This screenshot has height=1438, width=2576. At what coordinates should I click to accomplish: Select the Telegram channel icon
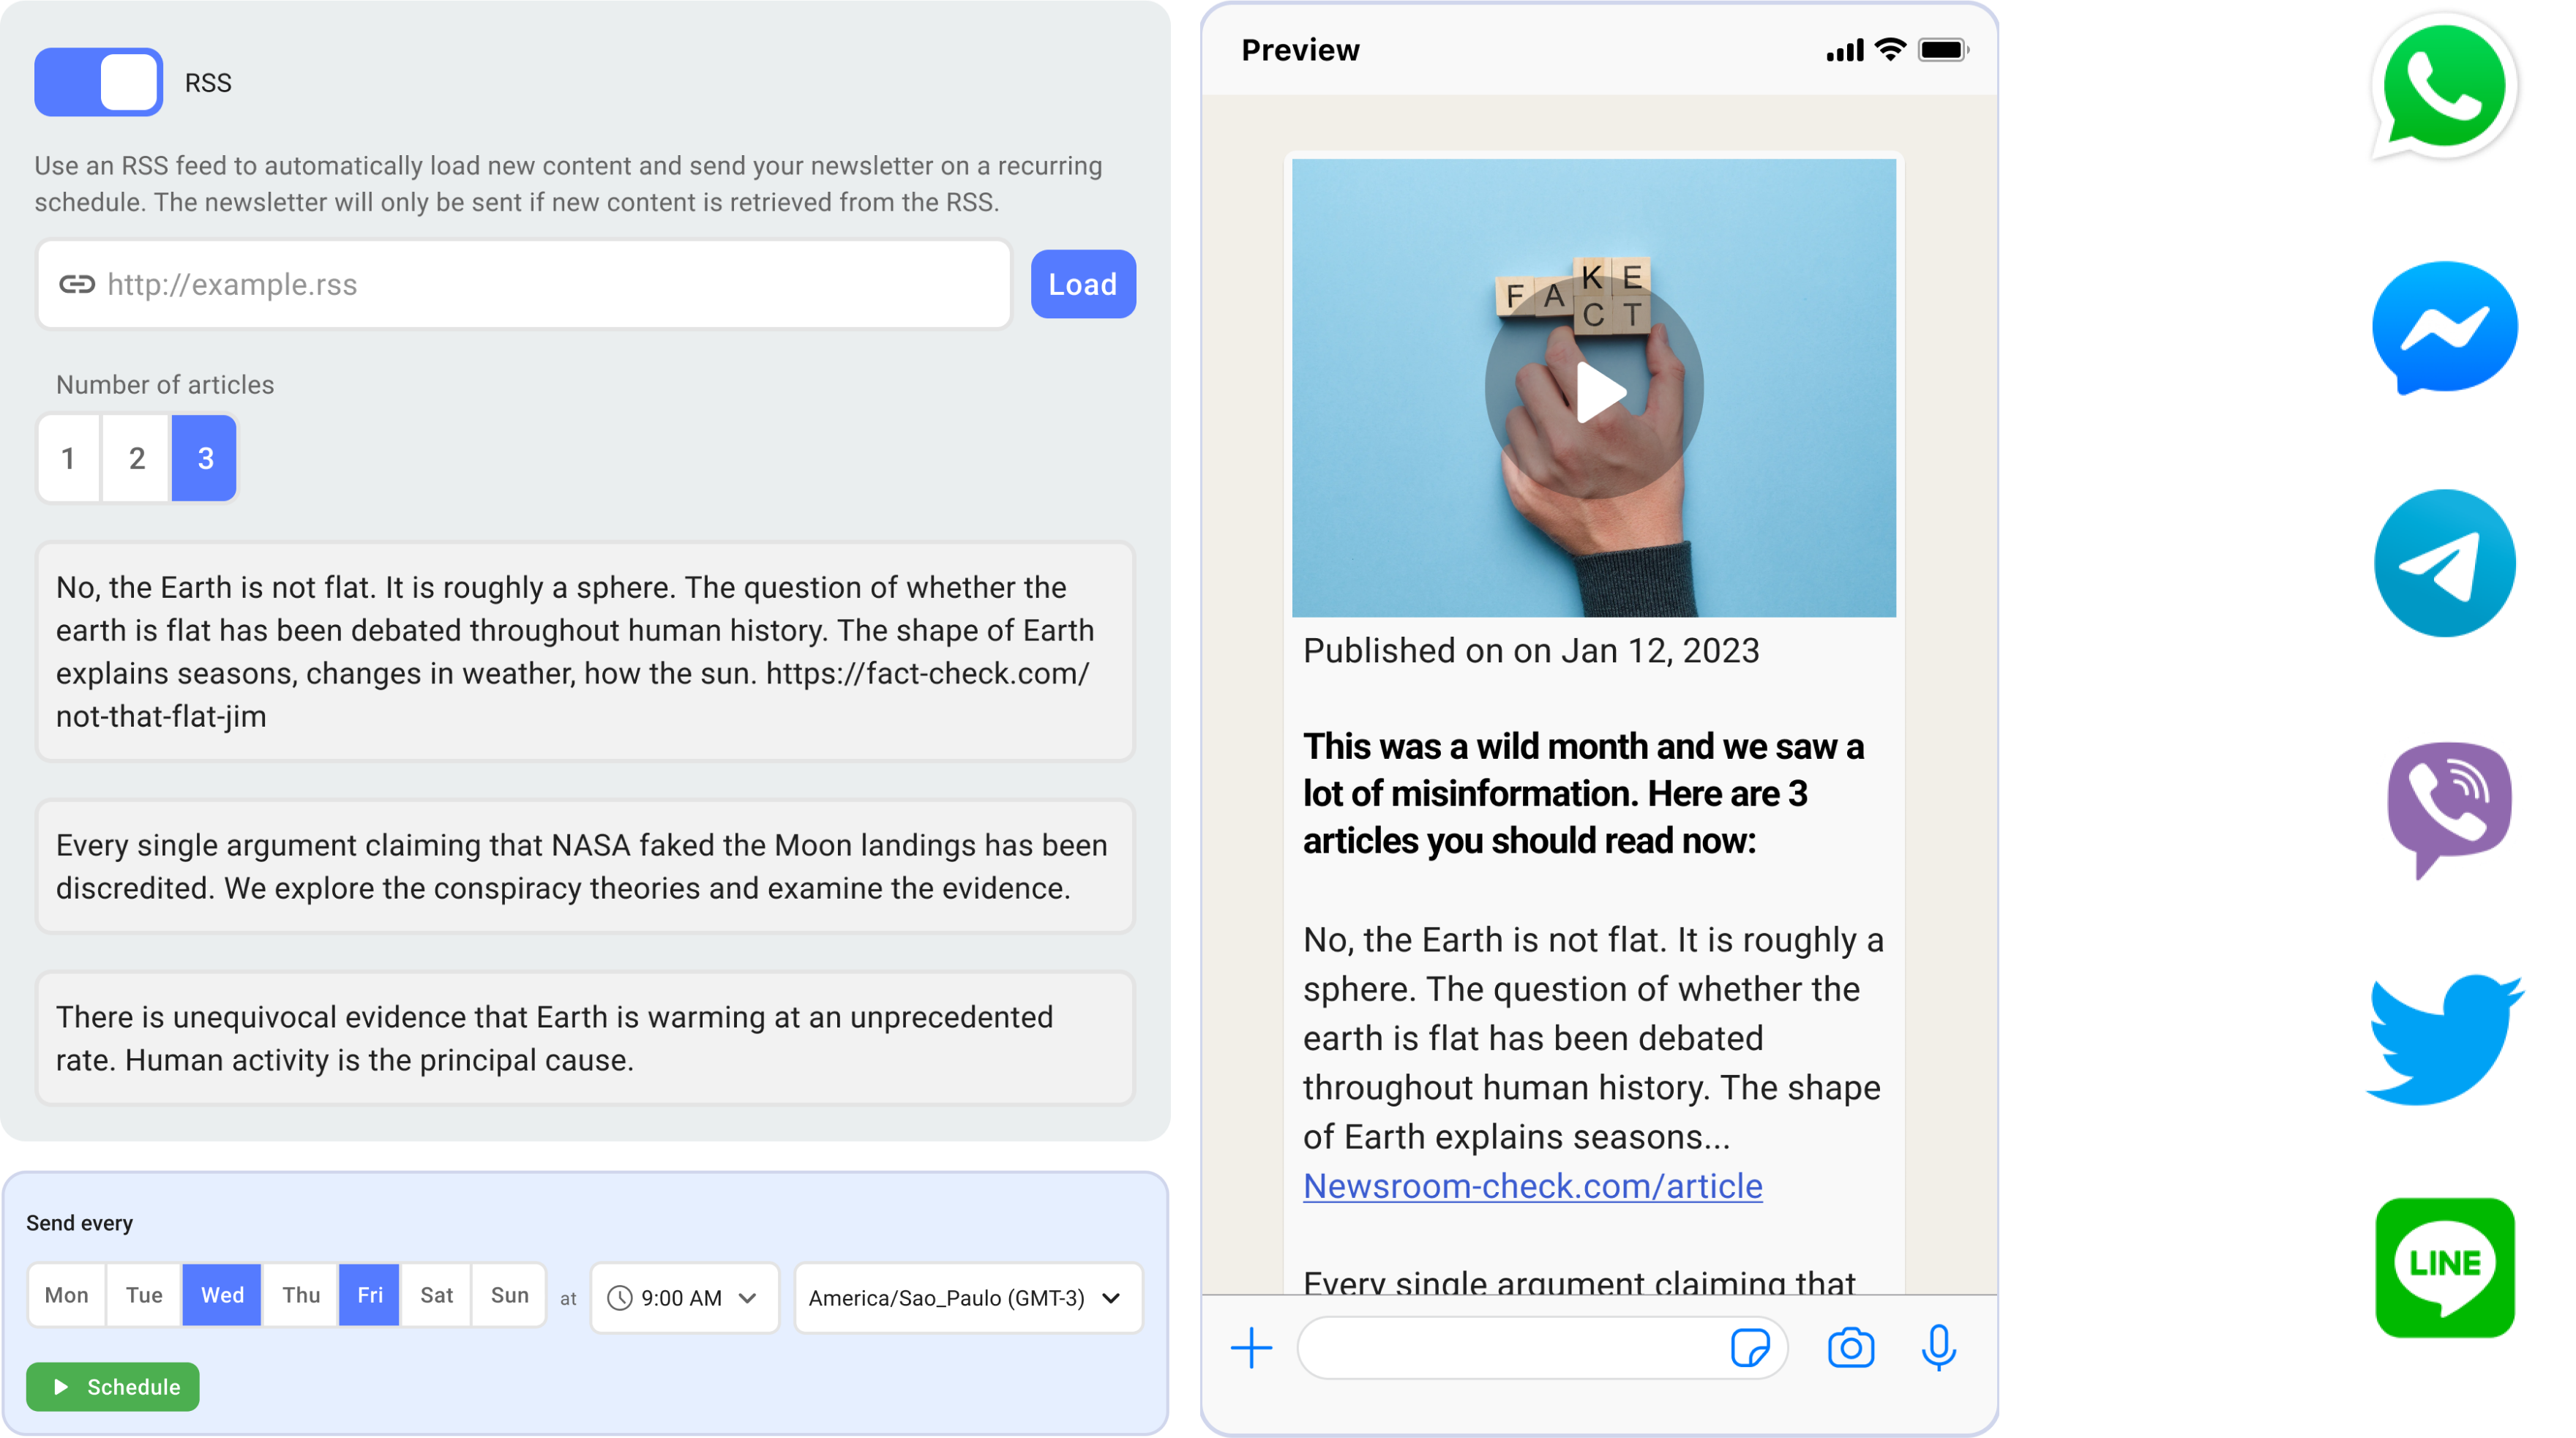pos(2445,563)
